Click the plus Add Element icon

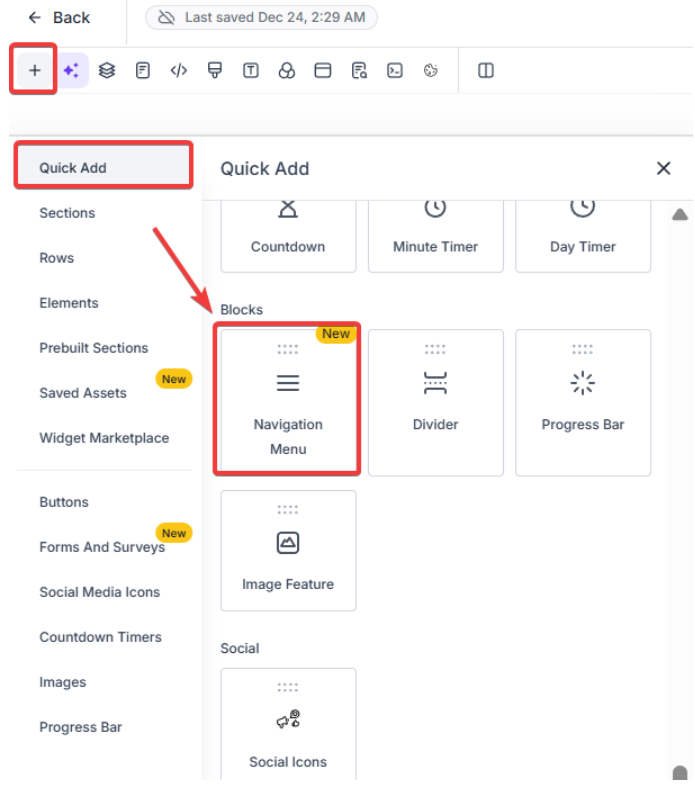[x=34, y=70]
